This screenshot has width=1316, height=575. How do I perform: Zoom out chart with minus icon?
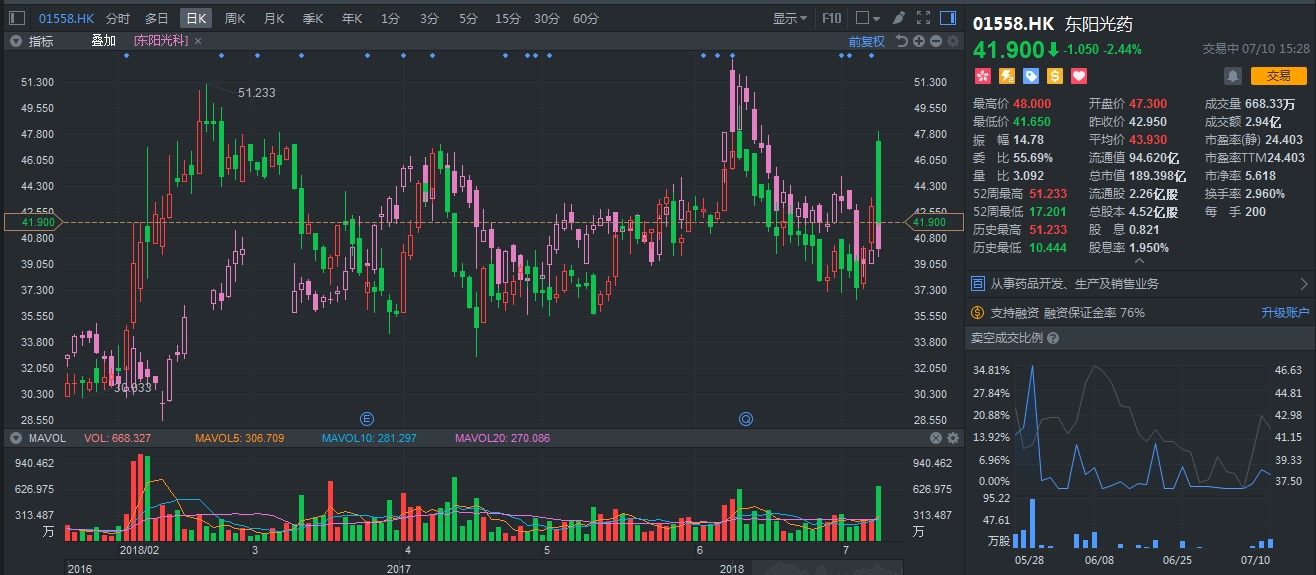pos(935,41)
